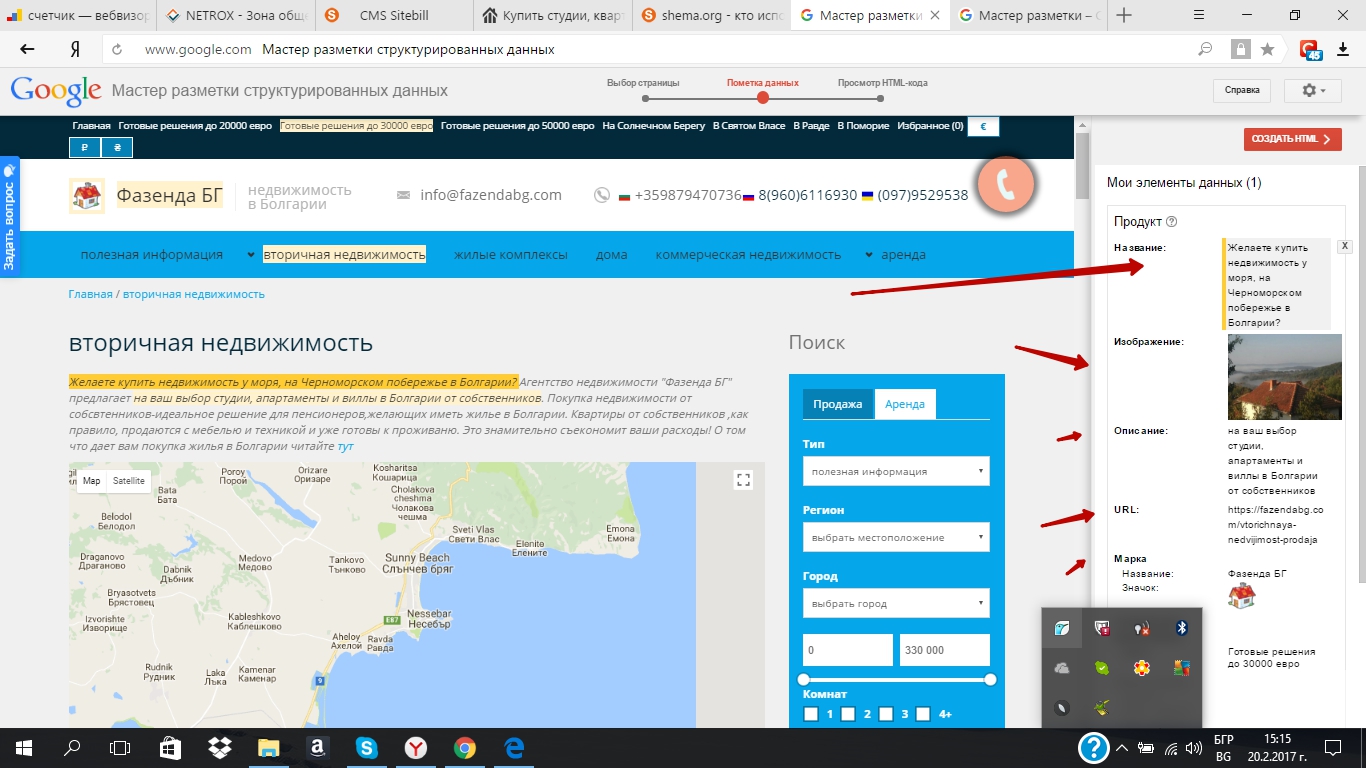Select euro currency toggle
The height and width of the screenshot is (768, 1366).
[x=984, y=127]
